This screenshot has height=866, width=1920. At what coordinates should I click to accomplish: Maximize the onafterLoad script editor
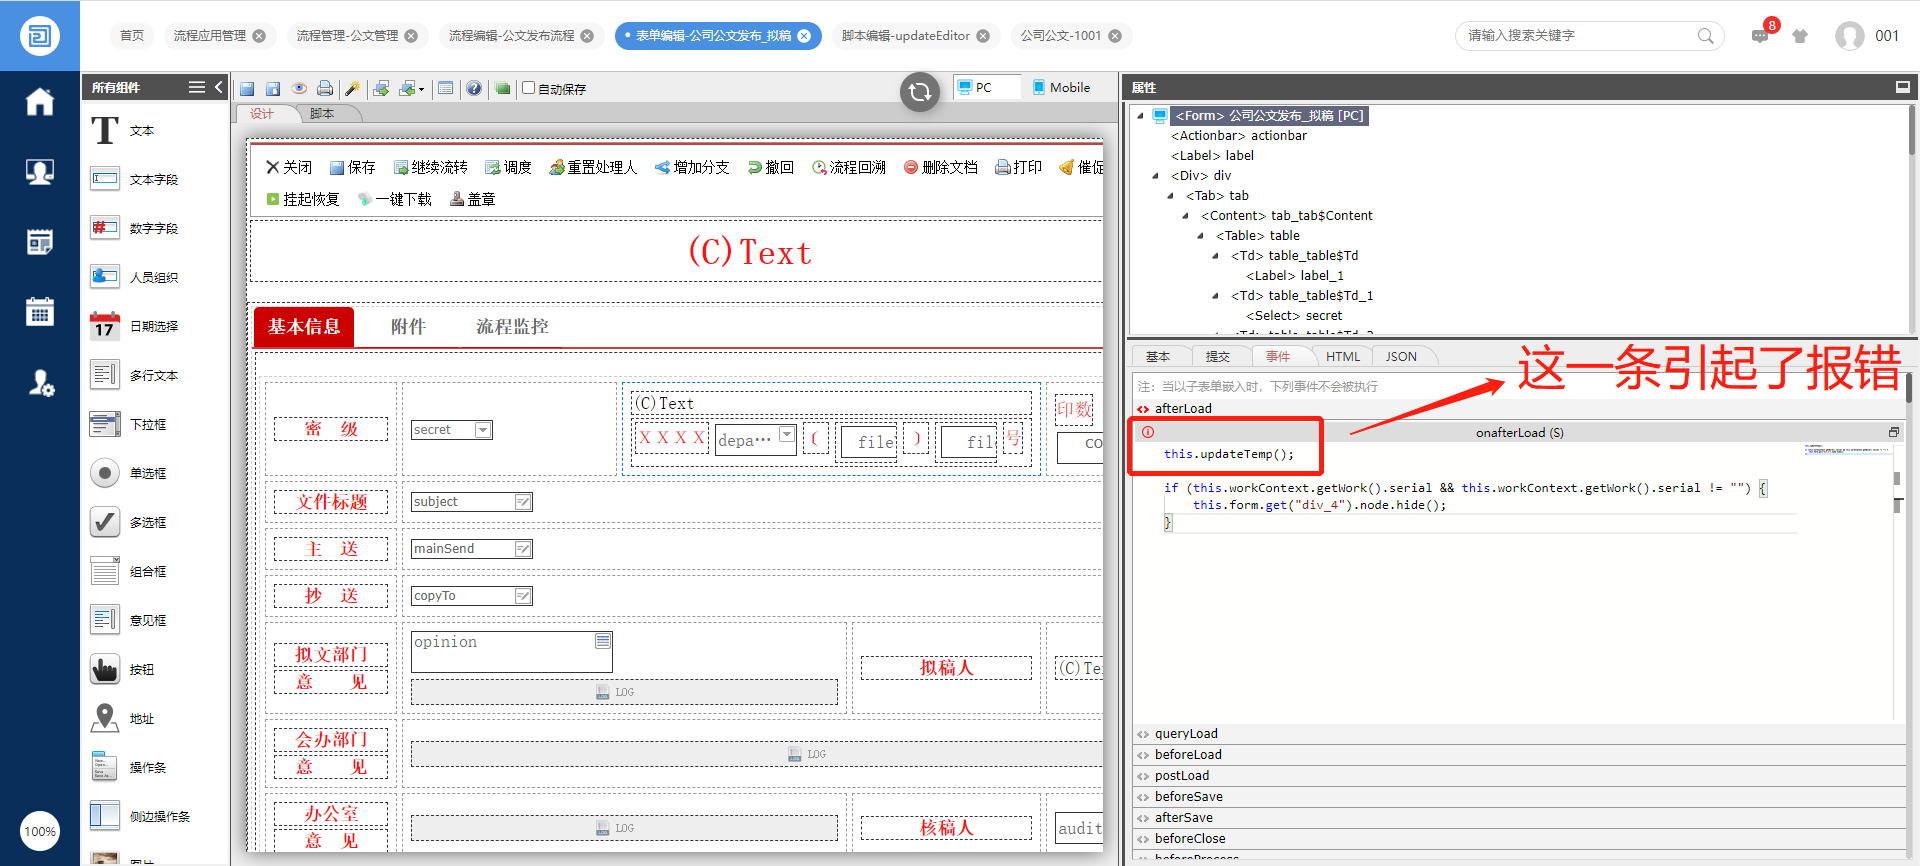click(1893, 432)
